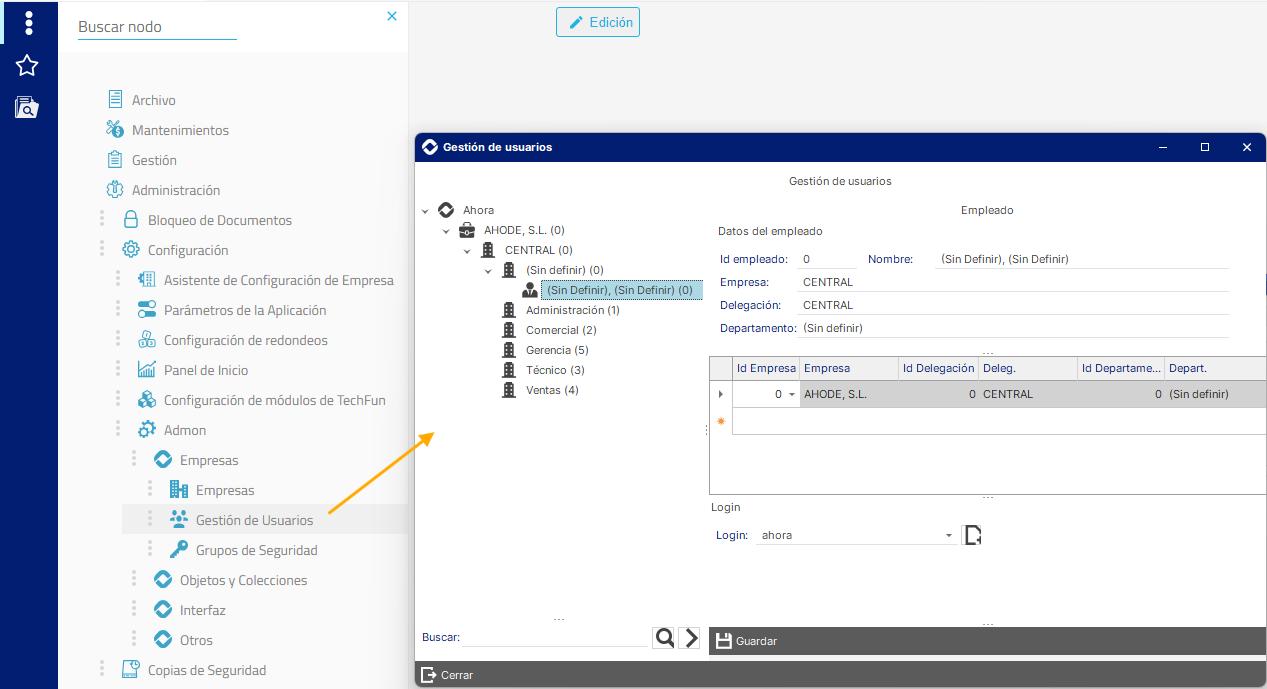The width and height of the screenshot is (1267, 689).
Task: Open Otros node in the tree
Action: point(196,640)
